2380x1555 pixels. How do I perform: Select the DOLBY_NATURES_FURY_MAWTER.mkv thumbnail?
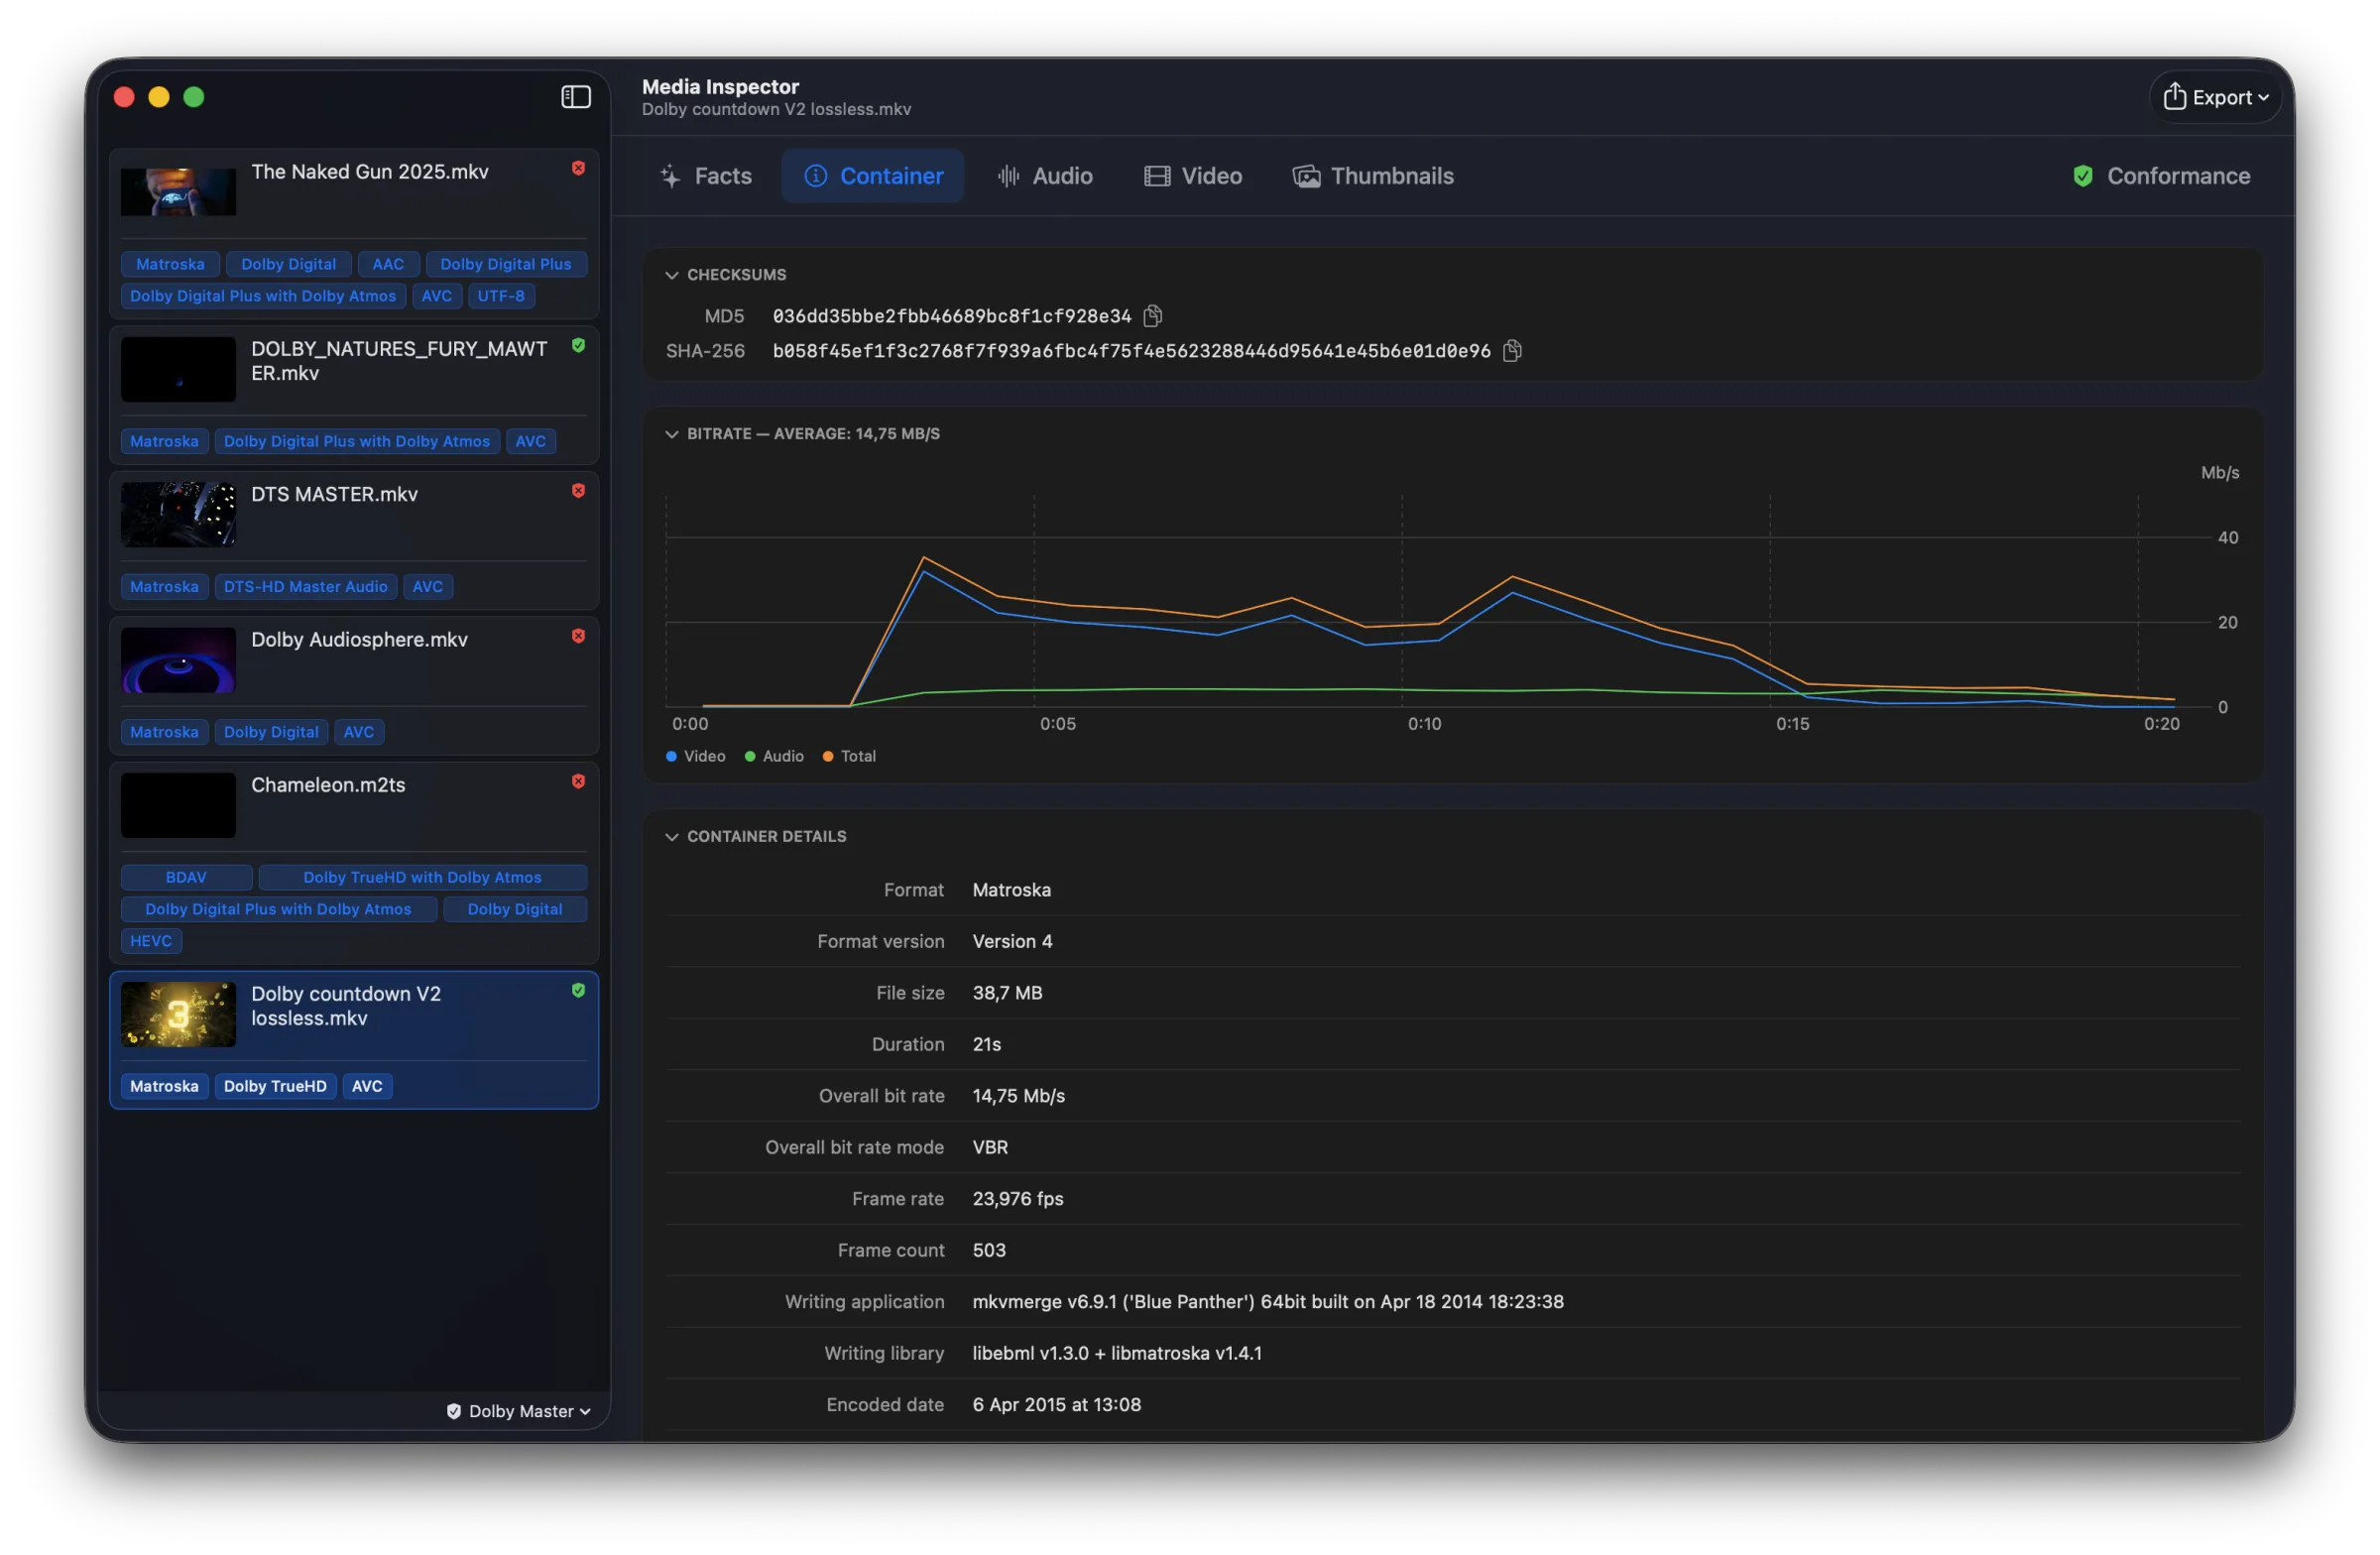(x=179, y=370)
